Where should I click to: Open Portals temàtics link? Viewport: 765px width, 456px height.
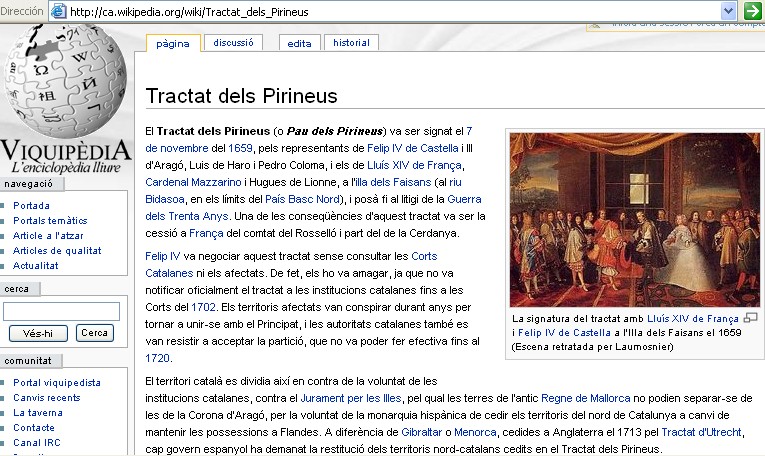(50, 220)
